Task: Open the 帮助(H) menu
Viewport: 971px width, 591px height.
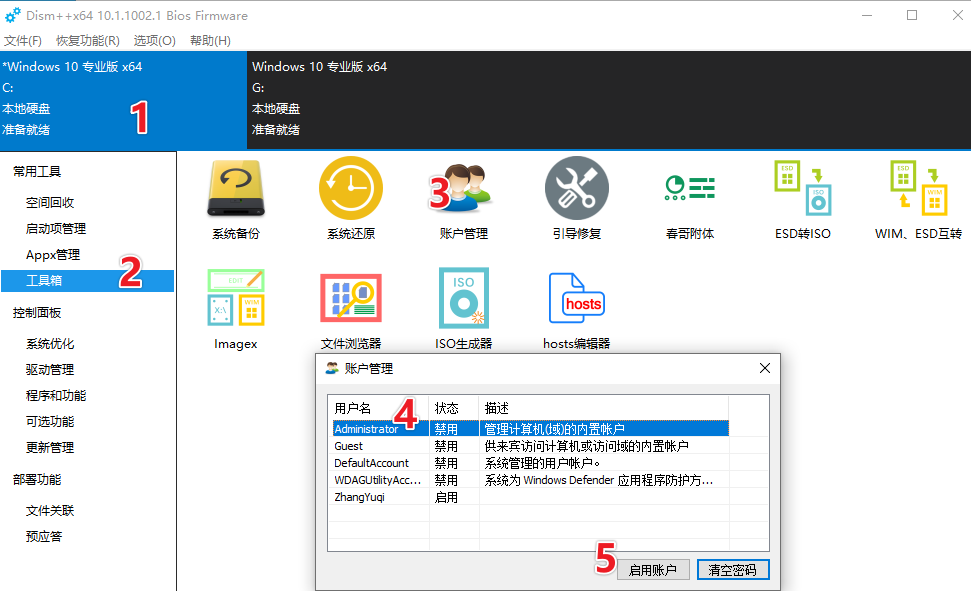Action: pyautogui.click(x=211, y=40)
